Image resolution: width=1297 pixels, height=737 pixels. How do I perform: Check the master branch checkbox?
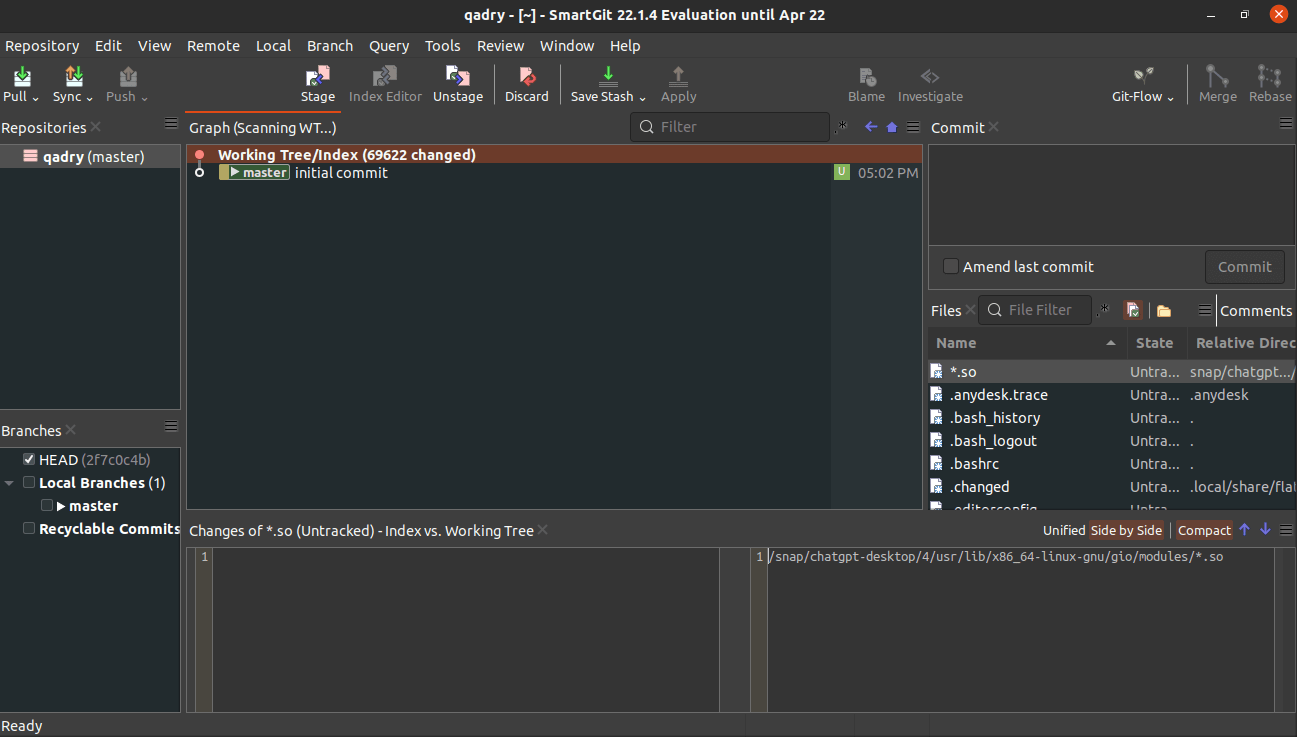(47, 506)
